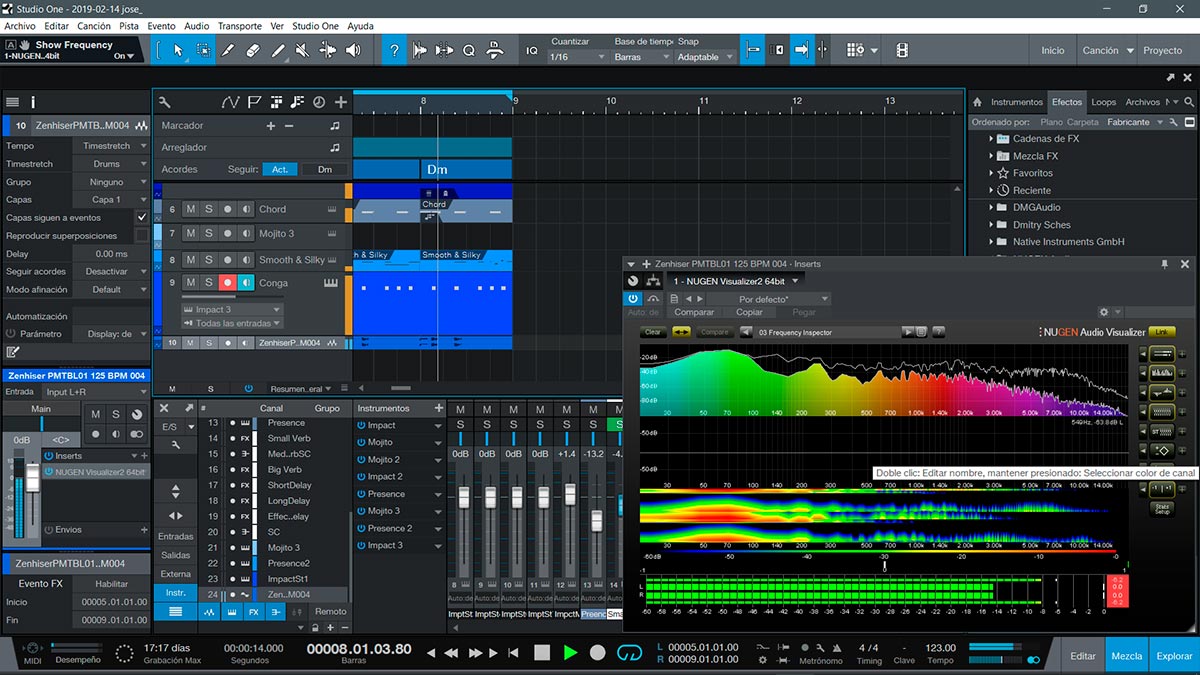
Task: Open the video player filmstrip icon
Action: 902,50
